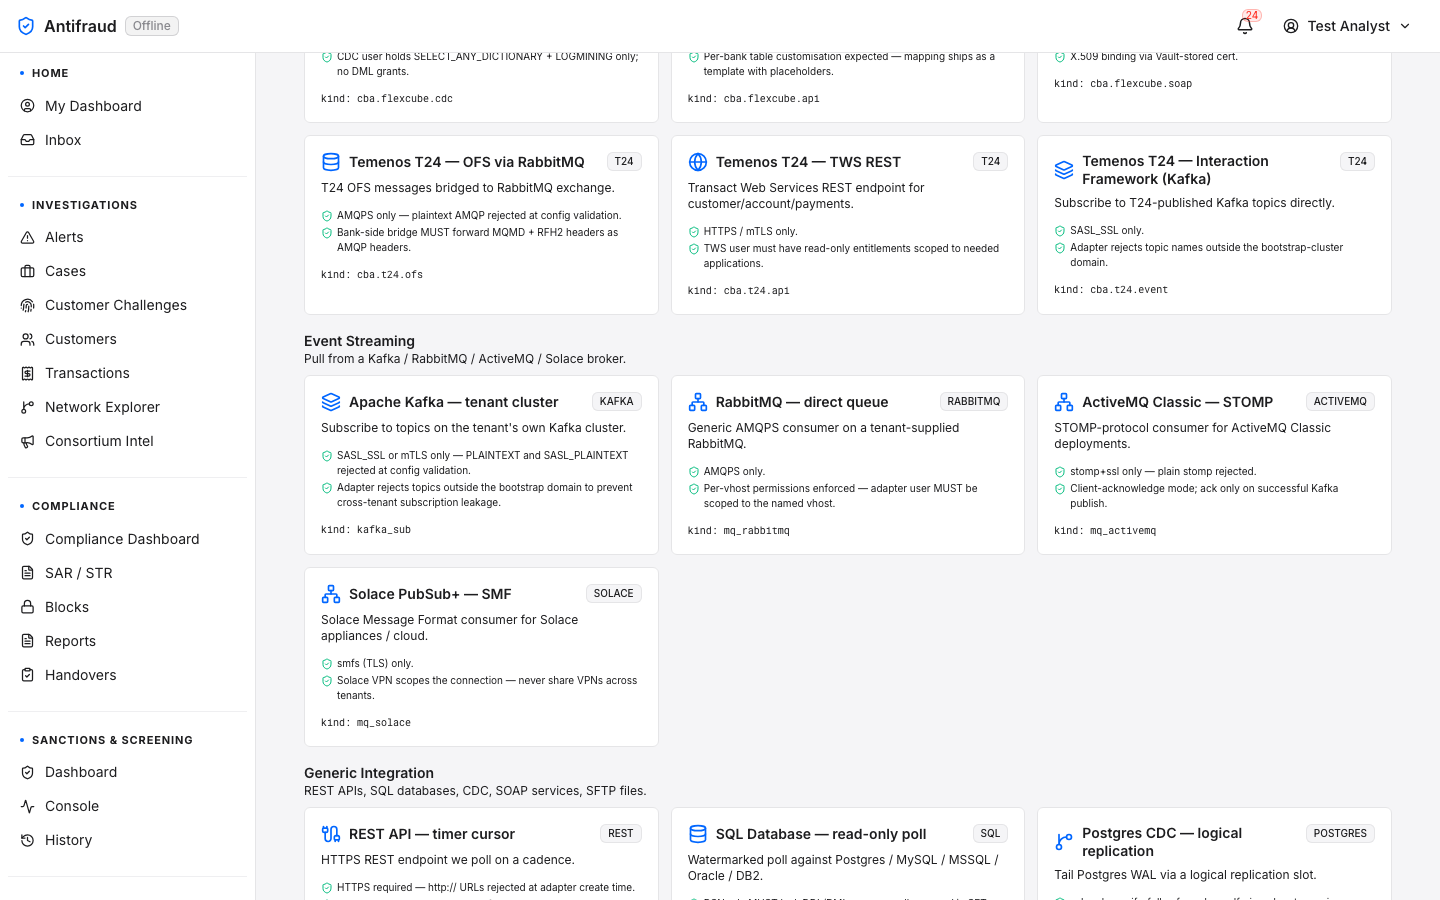Click the SQL Database cylinder icon
This screenshot has height=900, width=1440.
pos(698,834)
